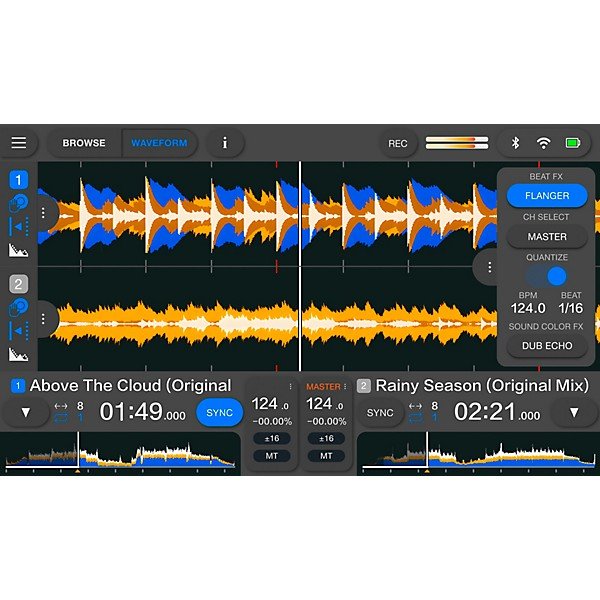Viewport: 600px width, 600px height.
Task: Toggle deck 2 blue loop icon
Action: click(415, 418)
